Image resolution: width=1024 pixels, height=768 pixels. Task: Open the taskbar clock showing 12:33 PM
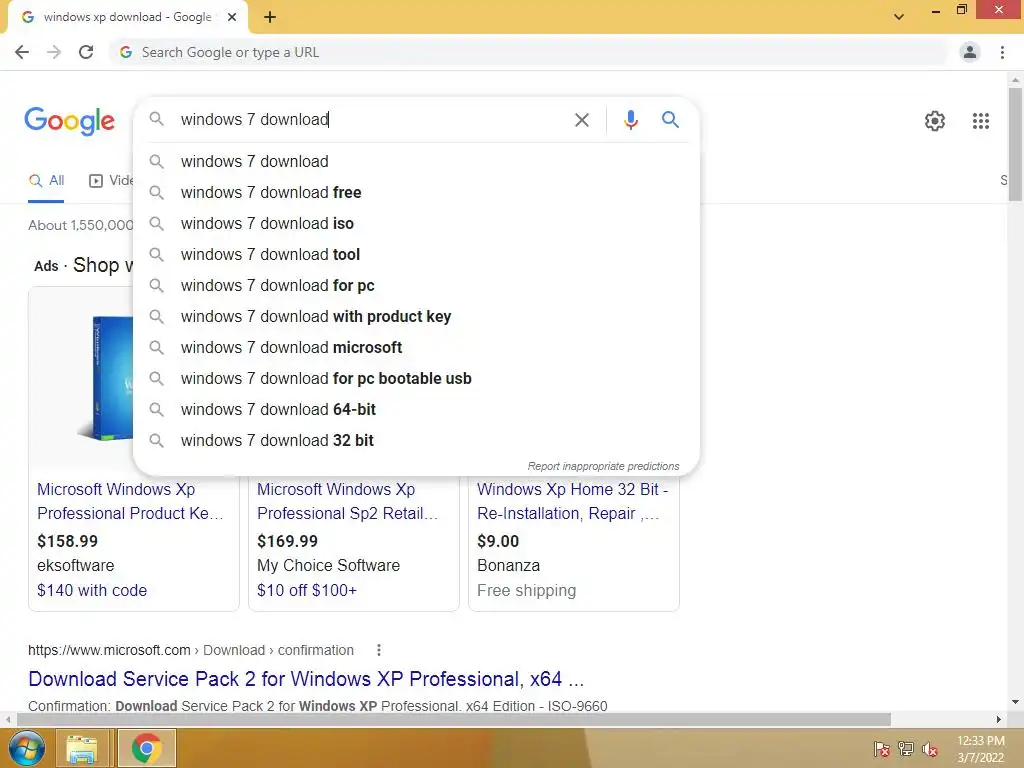pos(980,749)
